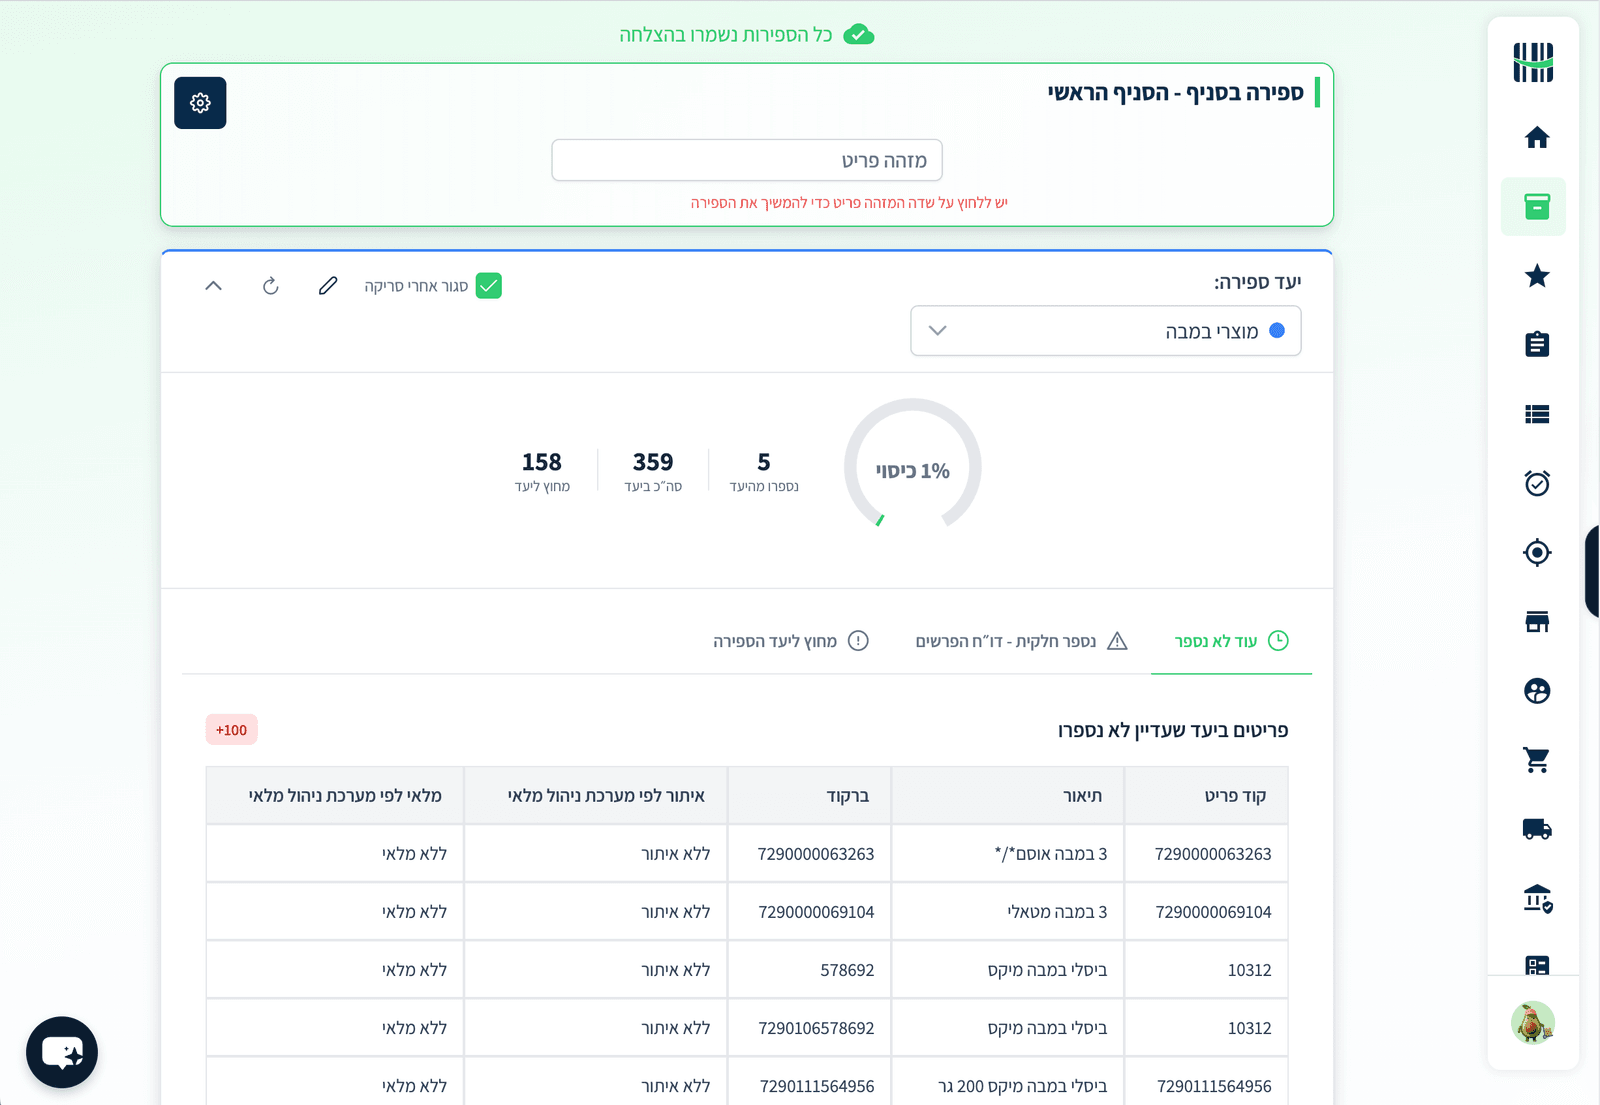1600x1105 pixels.
Task: Click description '3 במבה אוסם*/*'
Action: 1051,854
